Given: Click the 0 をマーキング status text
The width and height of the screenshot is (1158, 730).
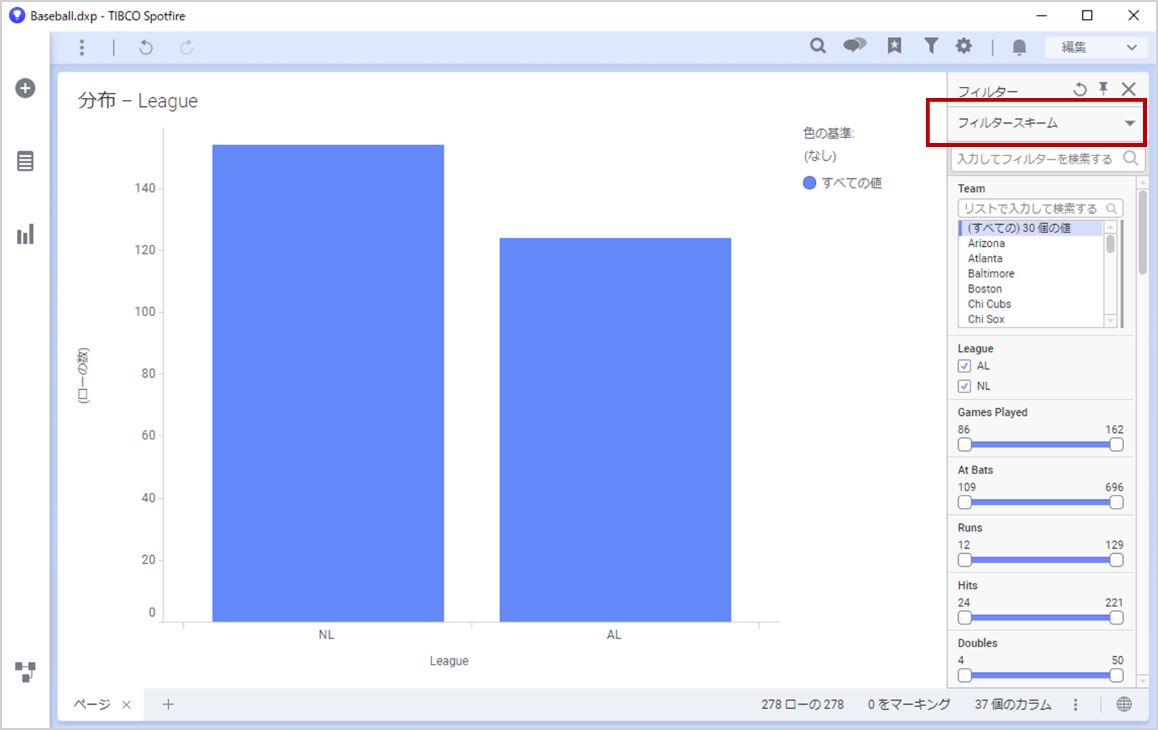Looking at the screenshot, I should 909,704.
